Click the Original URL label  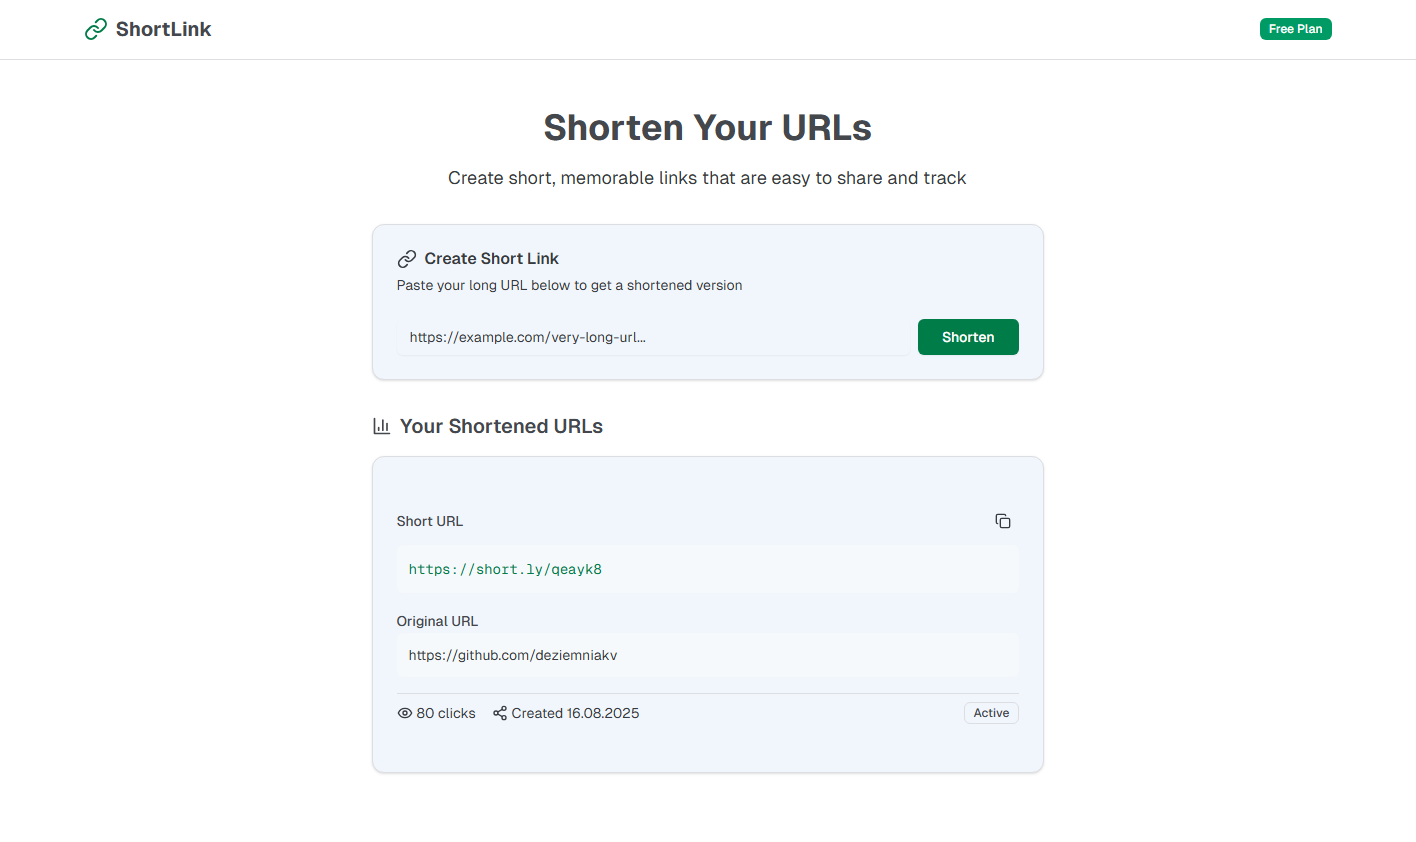point(437,621)
